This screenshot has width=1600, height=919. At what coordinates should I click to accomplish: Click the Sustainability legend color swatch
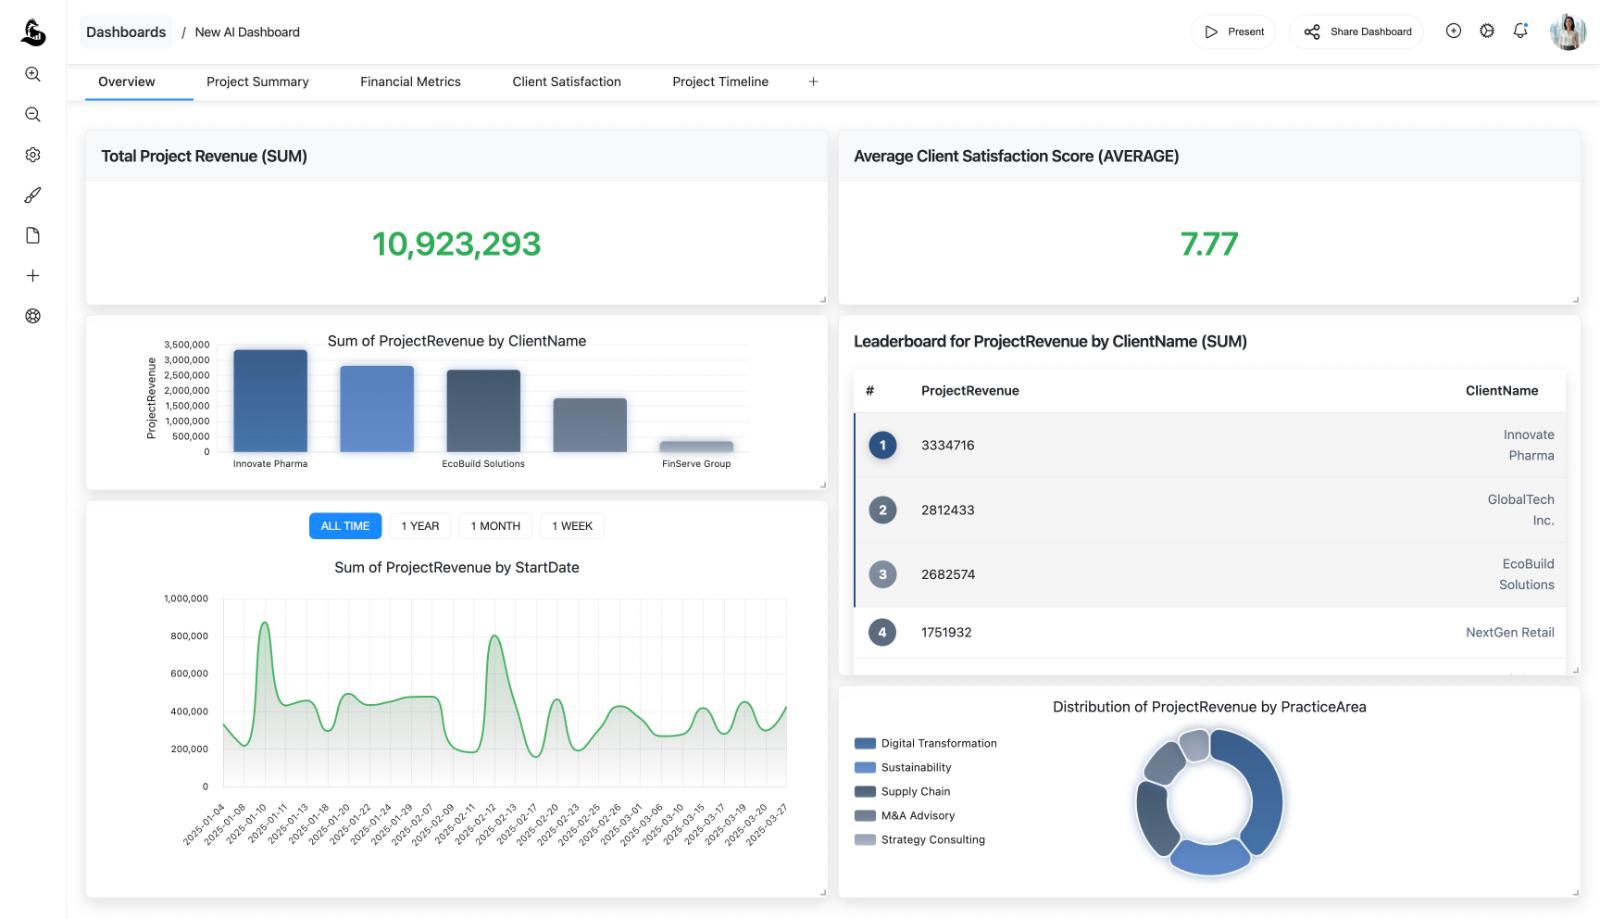(x=865, y=767)
